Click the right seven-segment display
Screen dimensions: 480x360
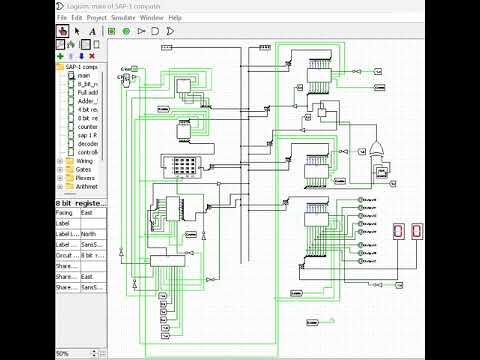tap(417, 231)
